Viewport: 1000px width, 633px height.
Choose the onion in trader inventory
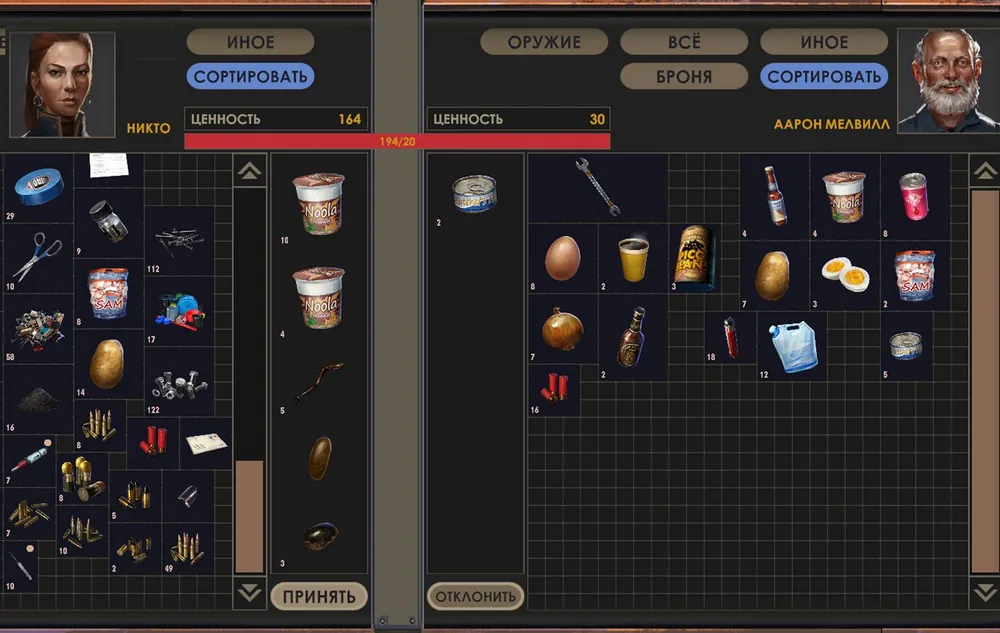(562, 328)
